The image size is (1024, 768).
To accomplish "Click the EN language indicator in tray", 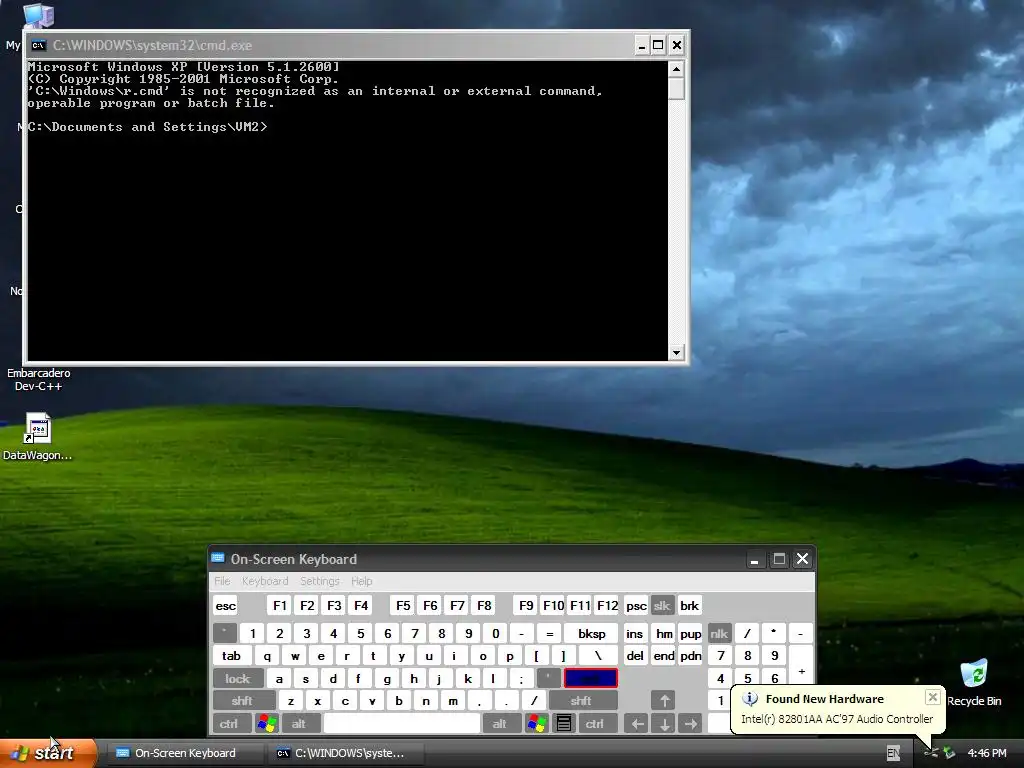I will pos(893,753).
